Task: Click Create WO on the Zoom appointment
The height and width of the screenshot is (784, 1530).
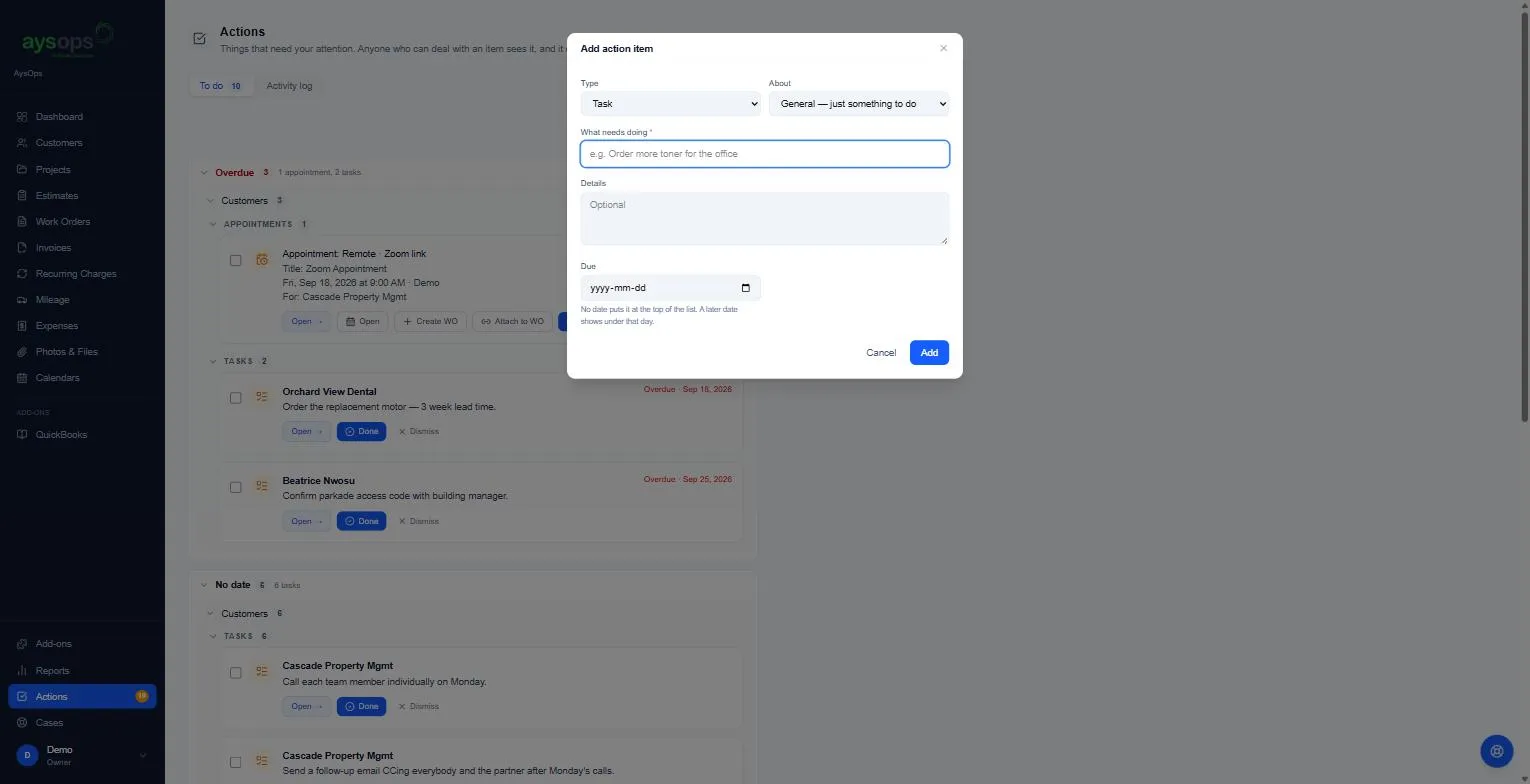Action: coord(430,322)
